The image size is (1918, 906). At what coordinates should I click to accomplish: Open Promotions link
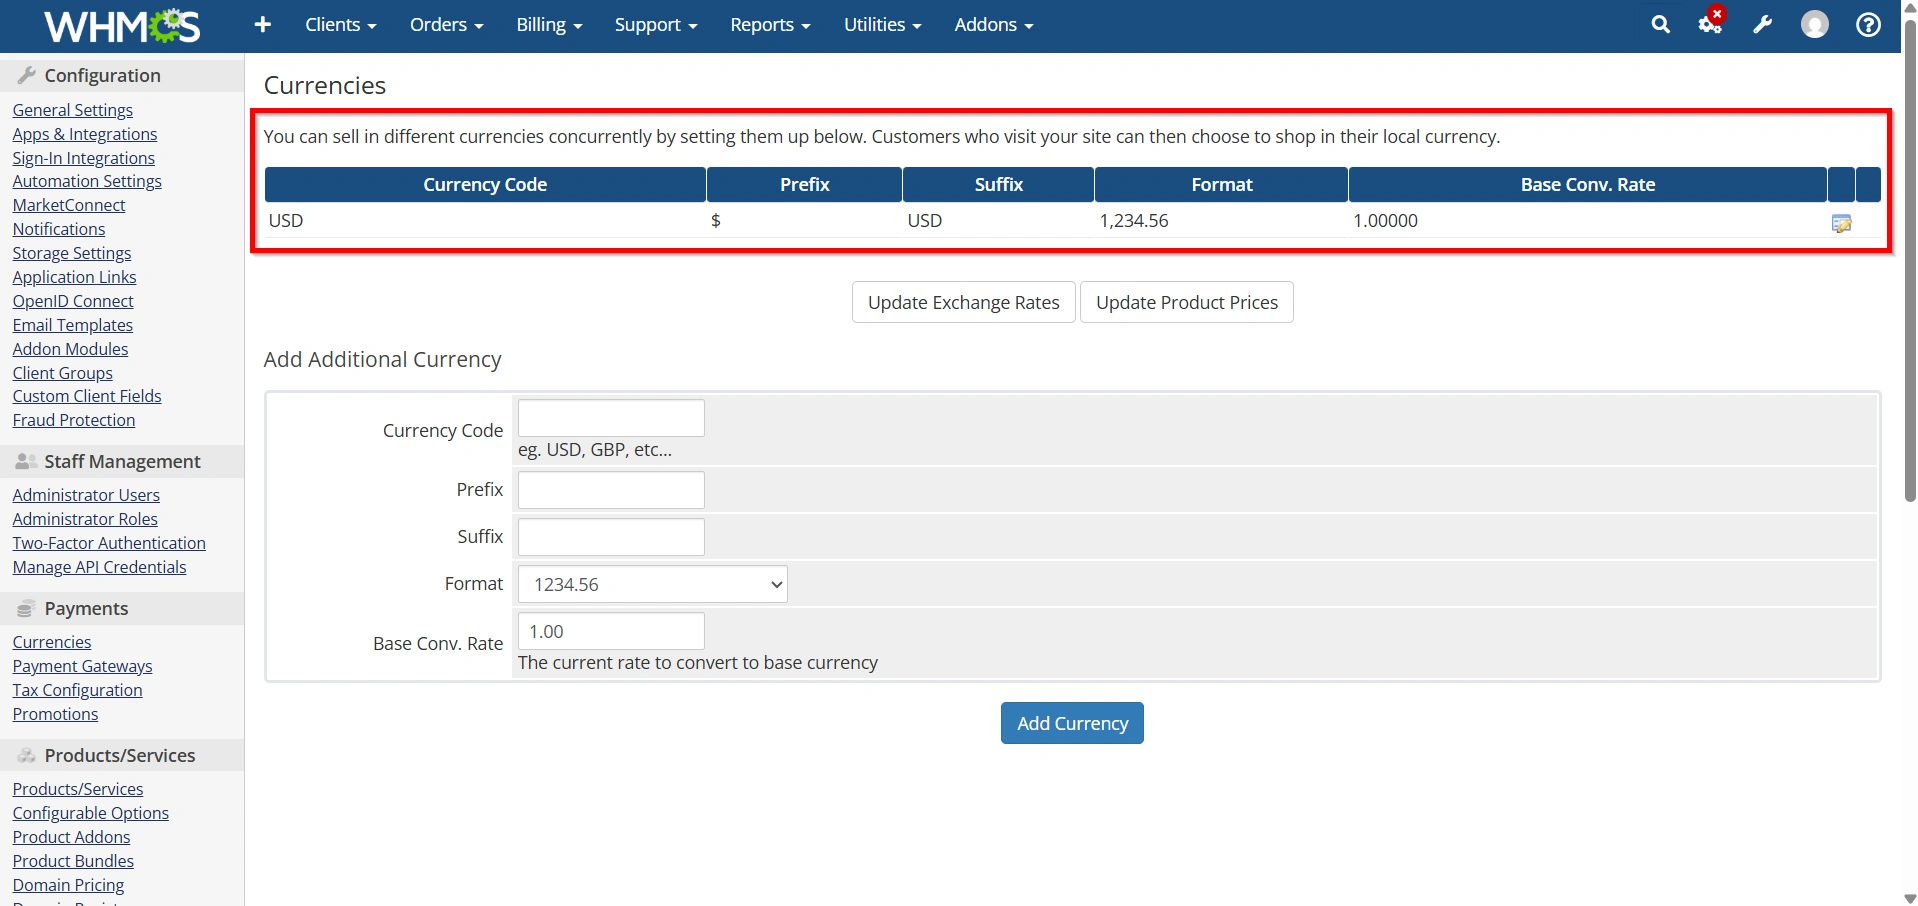click(x=55, y=714)
